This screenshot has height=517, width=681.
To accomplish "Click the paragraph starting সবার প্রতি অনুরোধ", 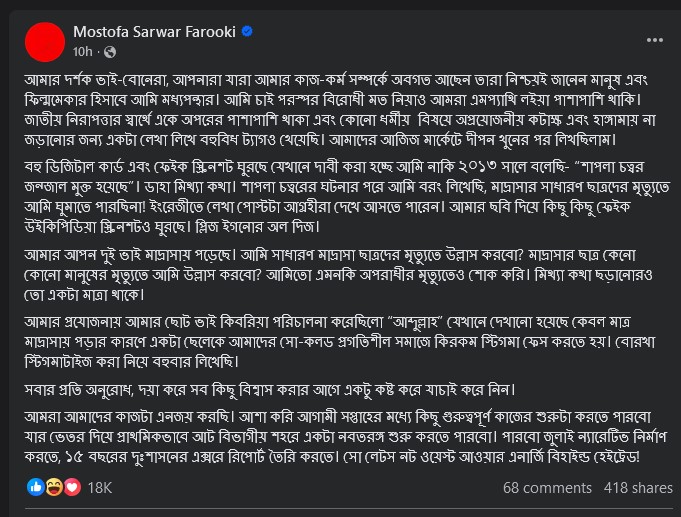I will pyautogui.click(x=269, y=390).
